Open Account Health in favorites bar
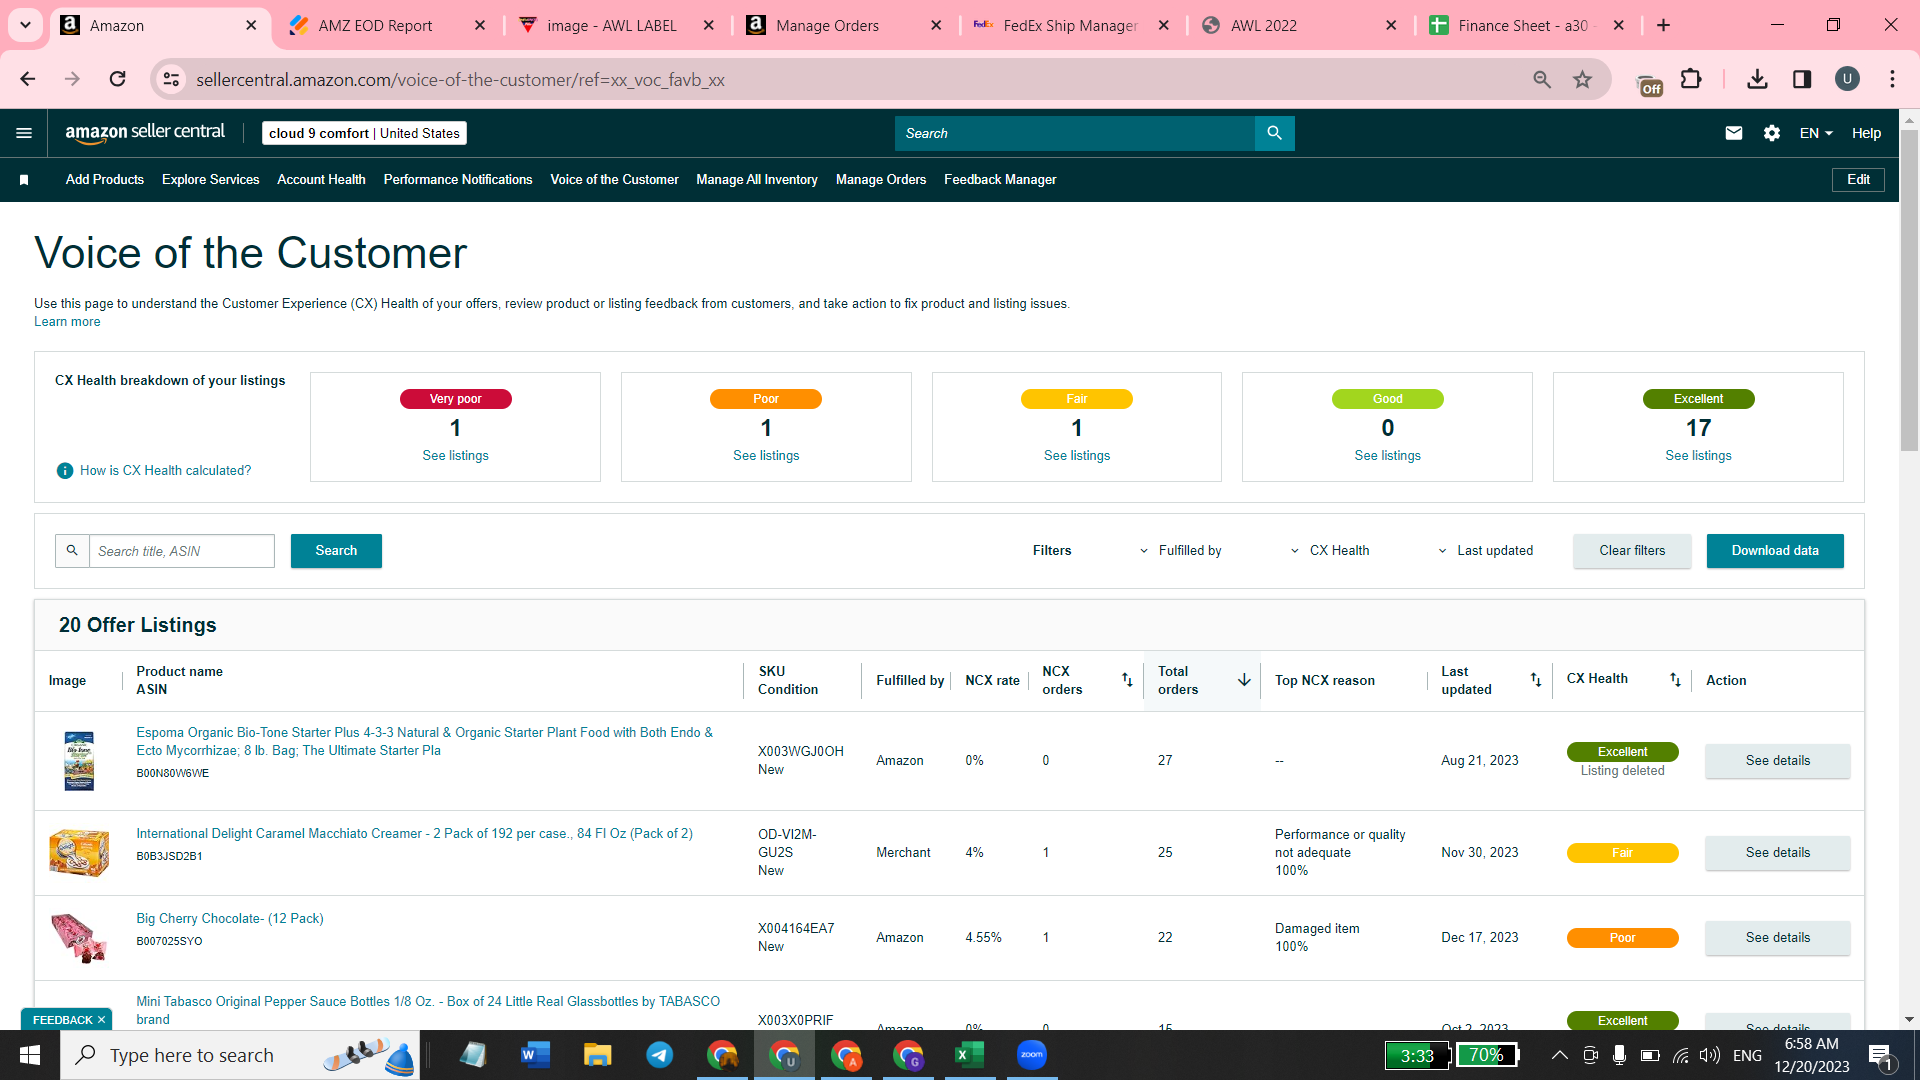Viewport: 1920px width, 1080px height. click(x=321, y=180)
